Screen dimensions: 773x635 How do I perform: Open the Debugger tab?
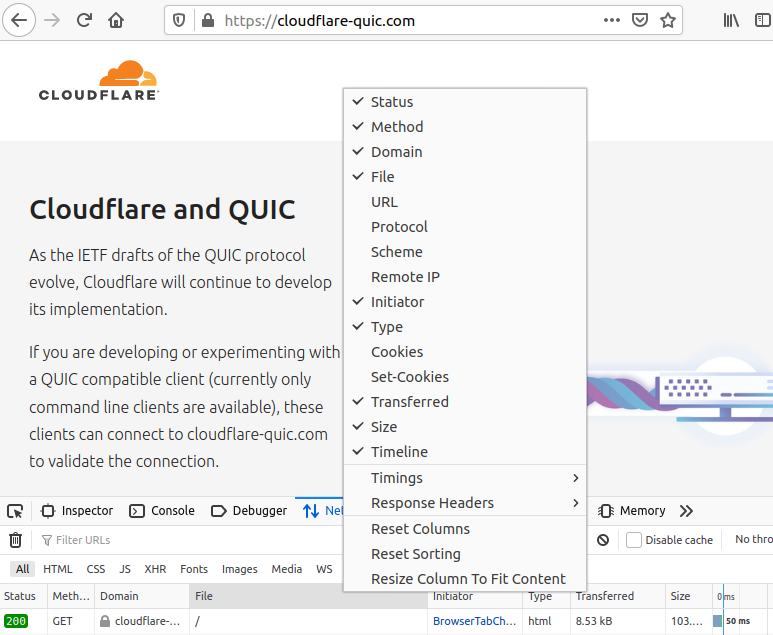[x=248, y=511]
